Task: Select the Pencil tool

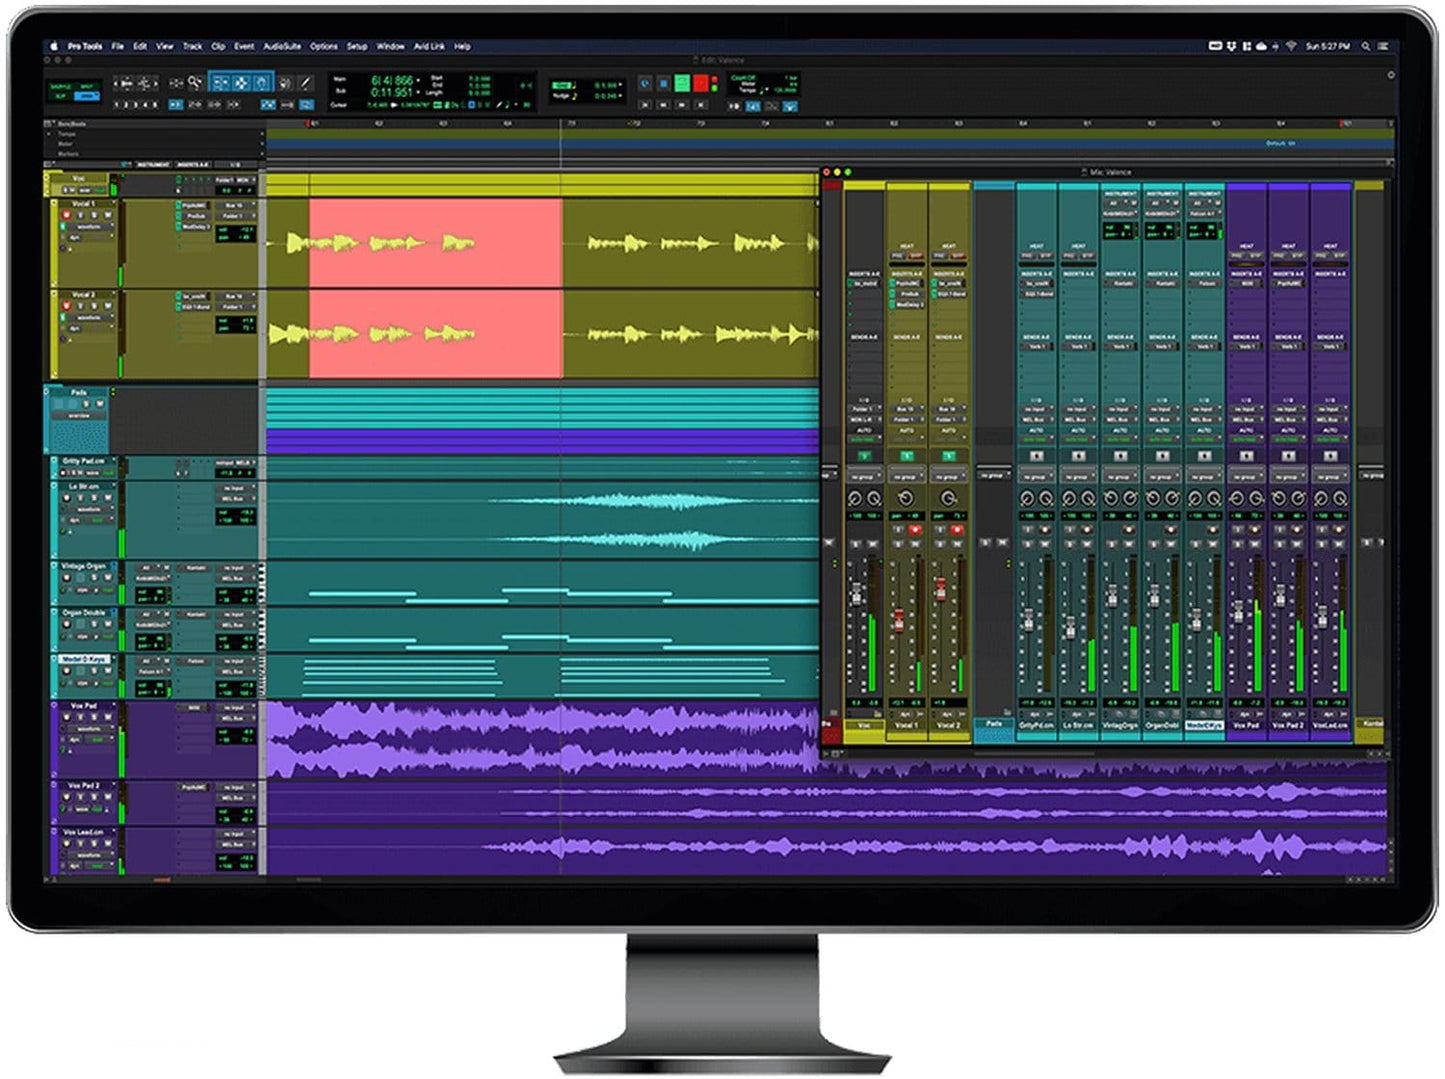Action: (305, 83)
